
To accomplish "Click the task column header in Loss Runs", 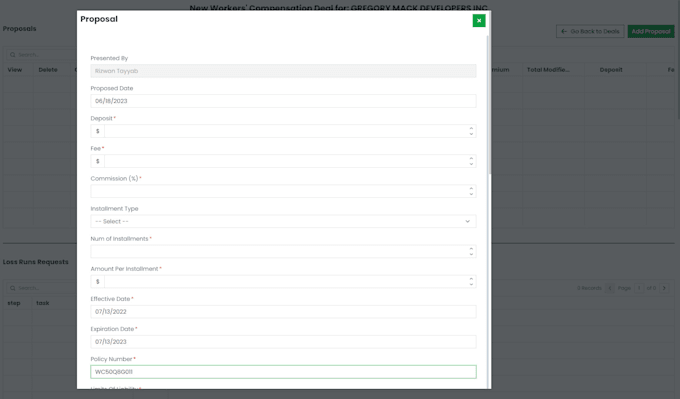I will pos(42,303).
